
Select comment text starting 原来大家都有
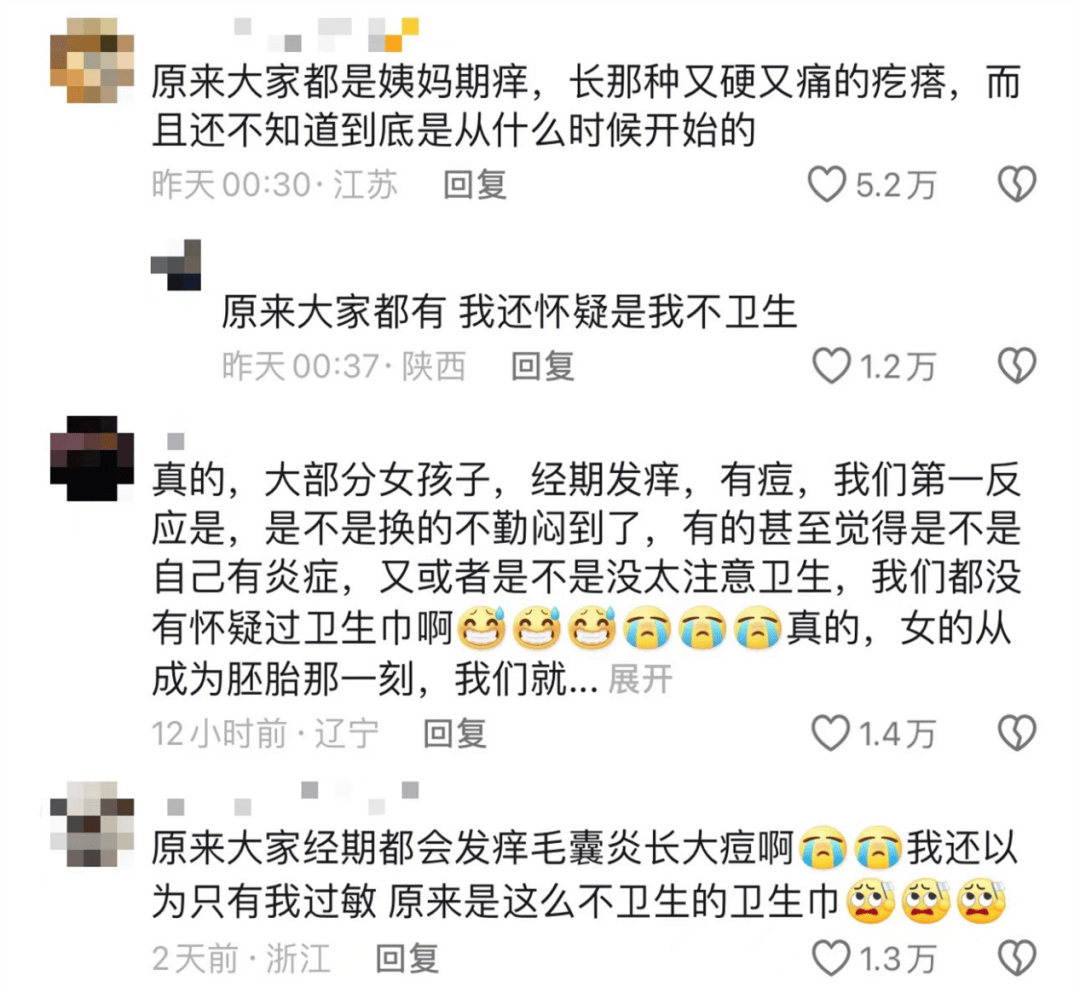coord(509,312)
